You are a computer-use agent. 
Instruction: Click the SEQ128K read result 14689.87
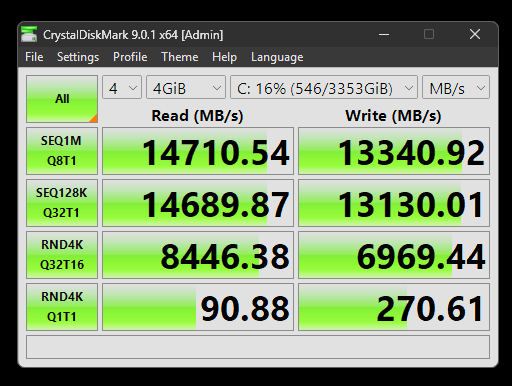point(198,203)
